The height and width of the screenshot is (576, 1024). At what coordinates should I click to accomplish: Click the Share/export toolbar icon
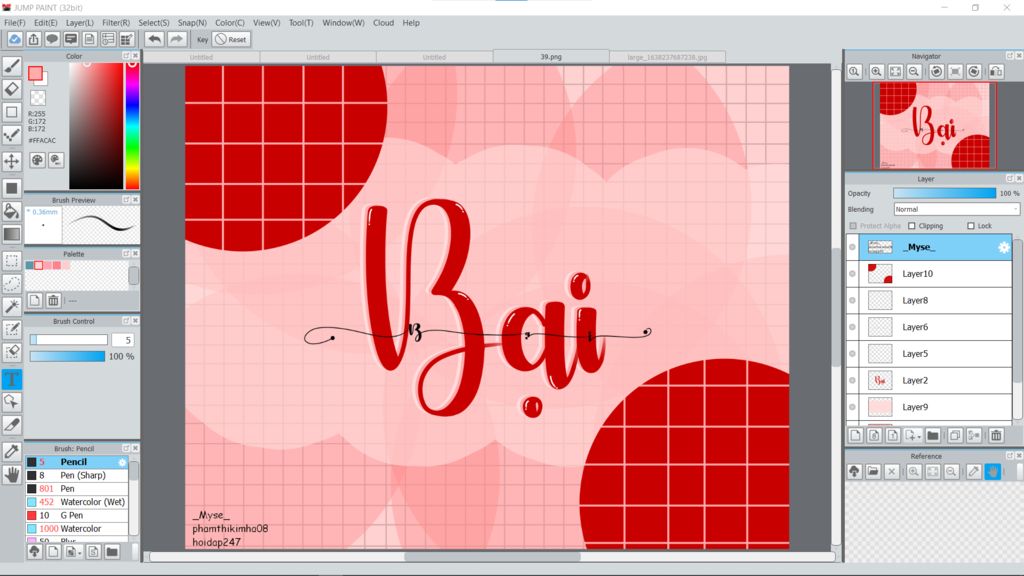point(33,39)
